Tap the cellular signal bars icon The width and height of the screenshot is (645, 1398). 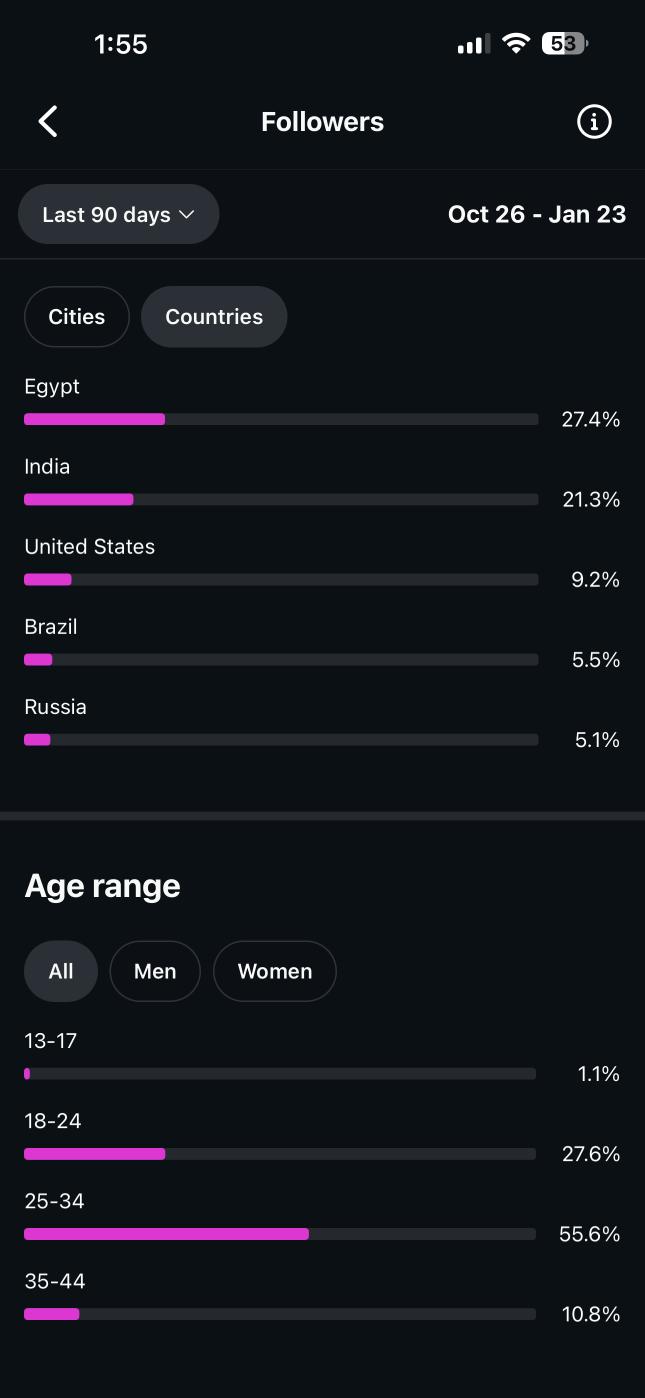click(472, 44)
